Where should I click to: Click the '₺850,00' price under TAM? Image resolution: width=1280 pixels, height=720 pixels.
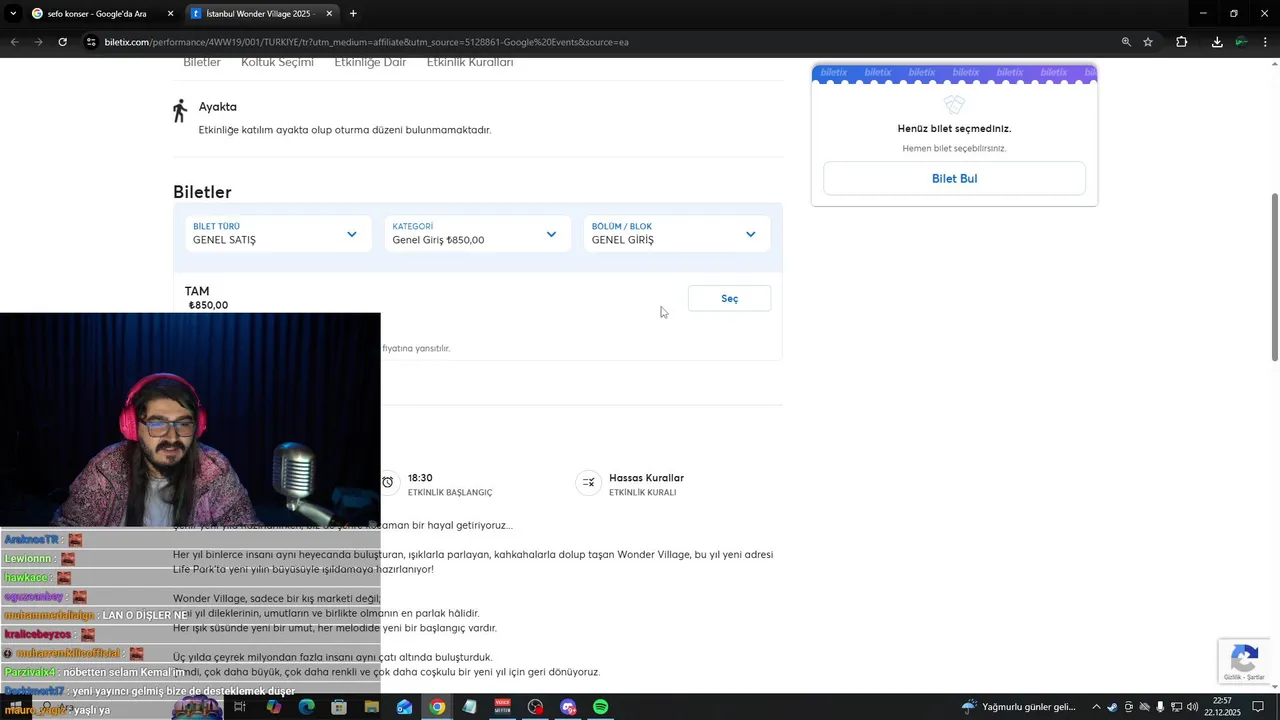point(208,305)
